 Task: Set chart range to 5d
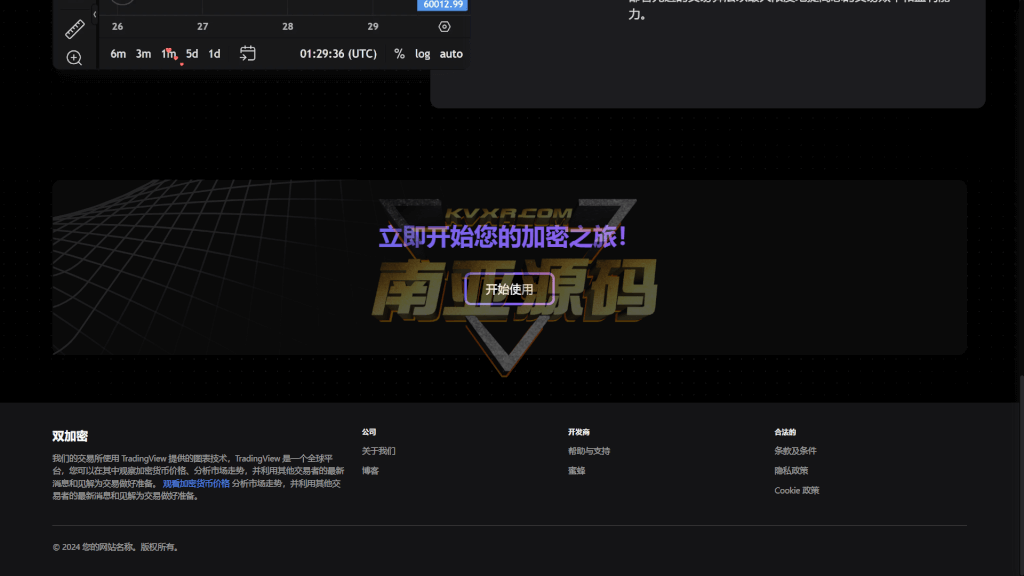(192, 54)
